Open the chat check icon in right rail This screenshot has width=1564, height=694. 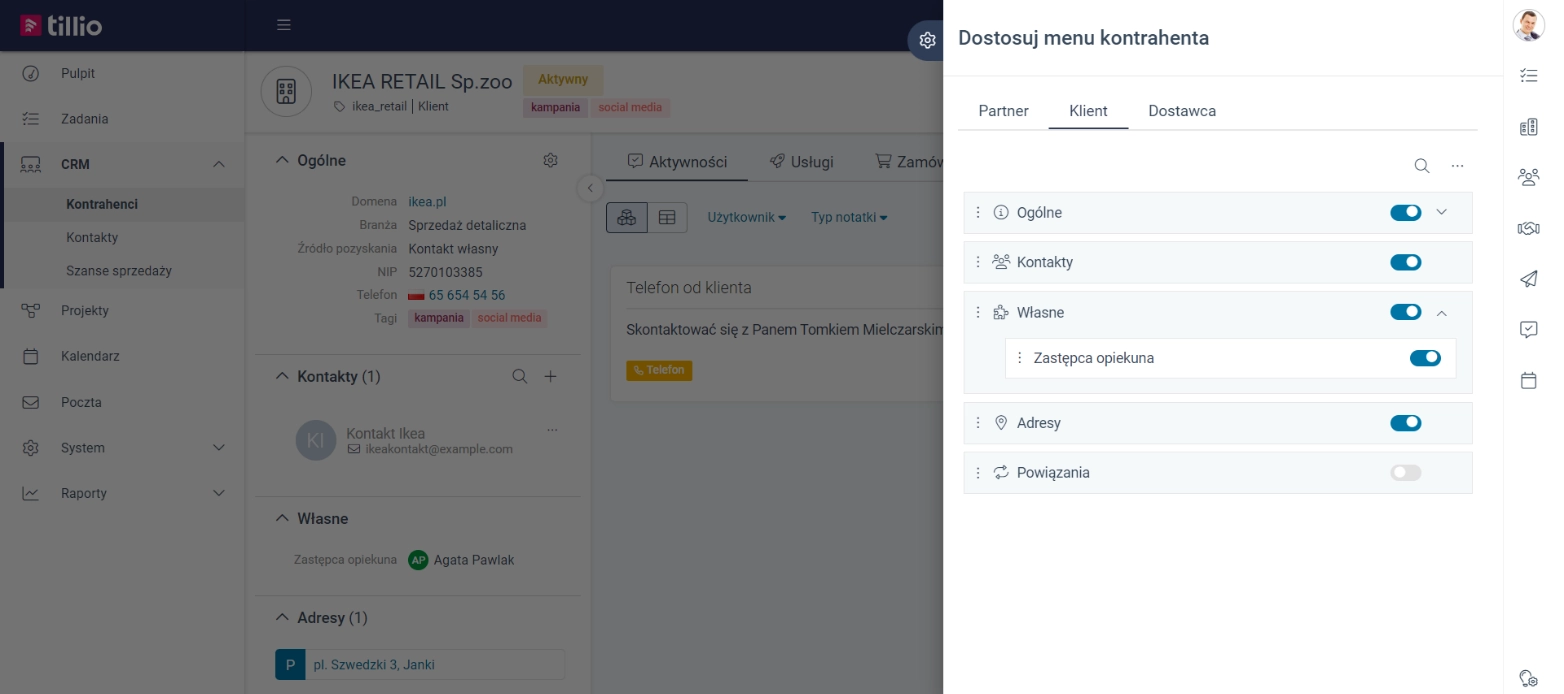(x=1528, y=329)
